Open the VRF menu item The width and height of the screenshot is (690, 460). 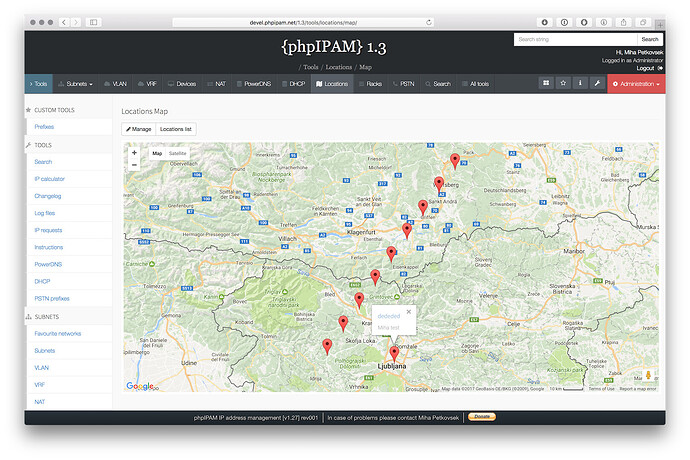(147, 84)
